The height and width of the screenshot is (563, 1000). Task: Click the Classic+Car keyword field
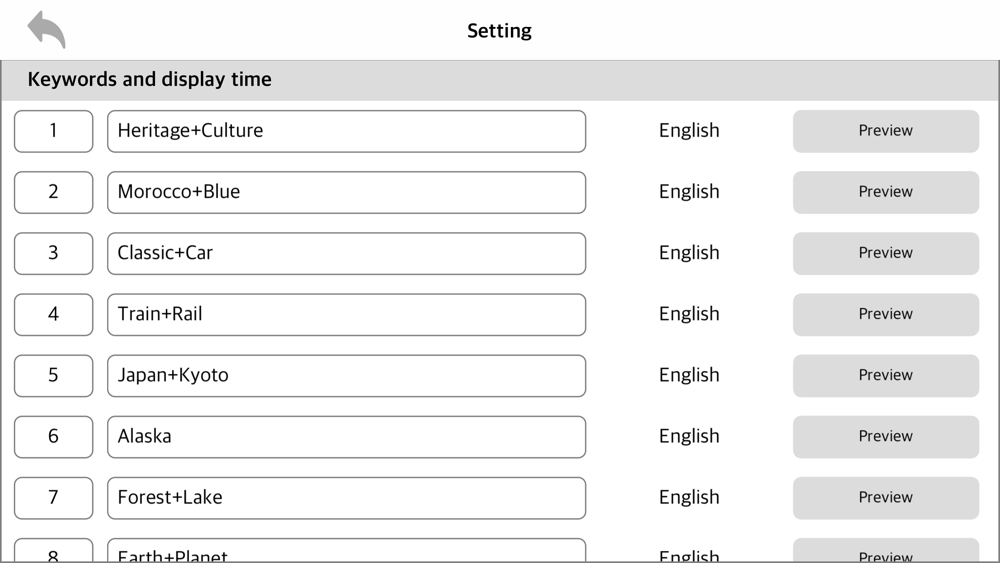(346, 253)
